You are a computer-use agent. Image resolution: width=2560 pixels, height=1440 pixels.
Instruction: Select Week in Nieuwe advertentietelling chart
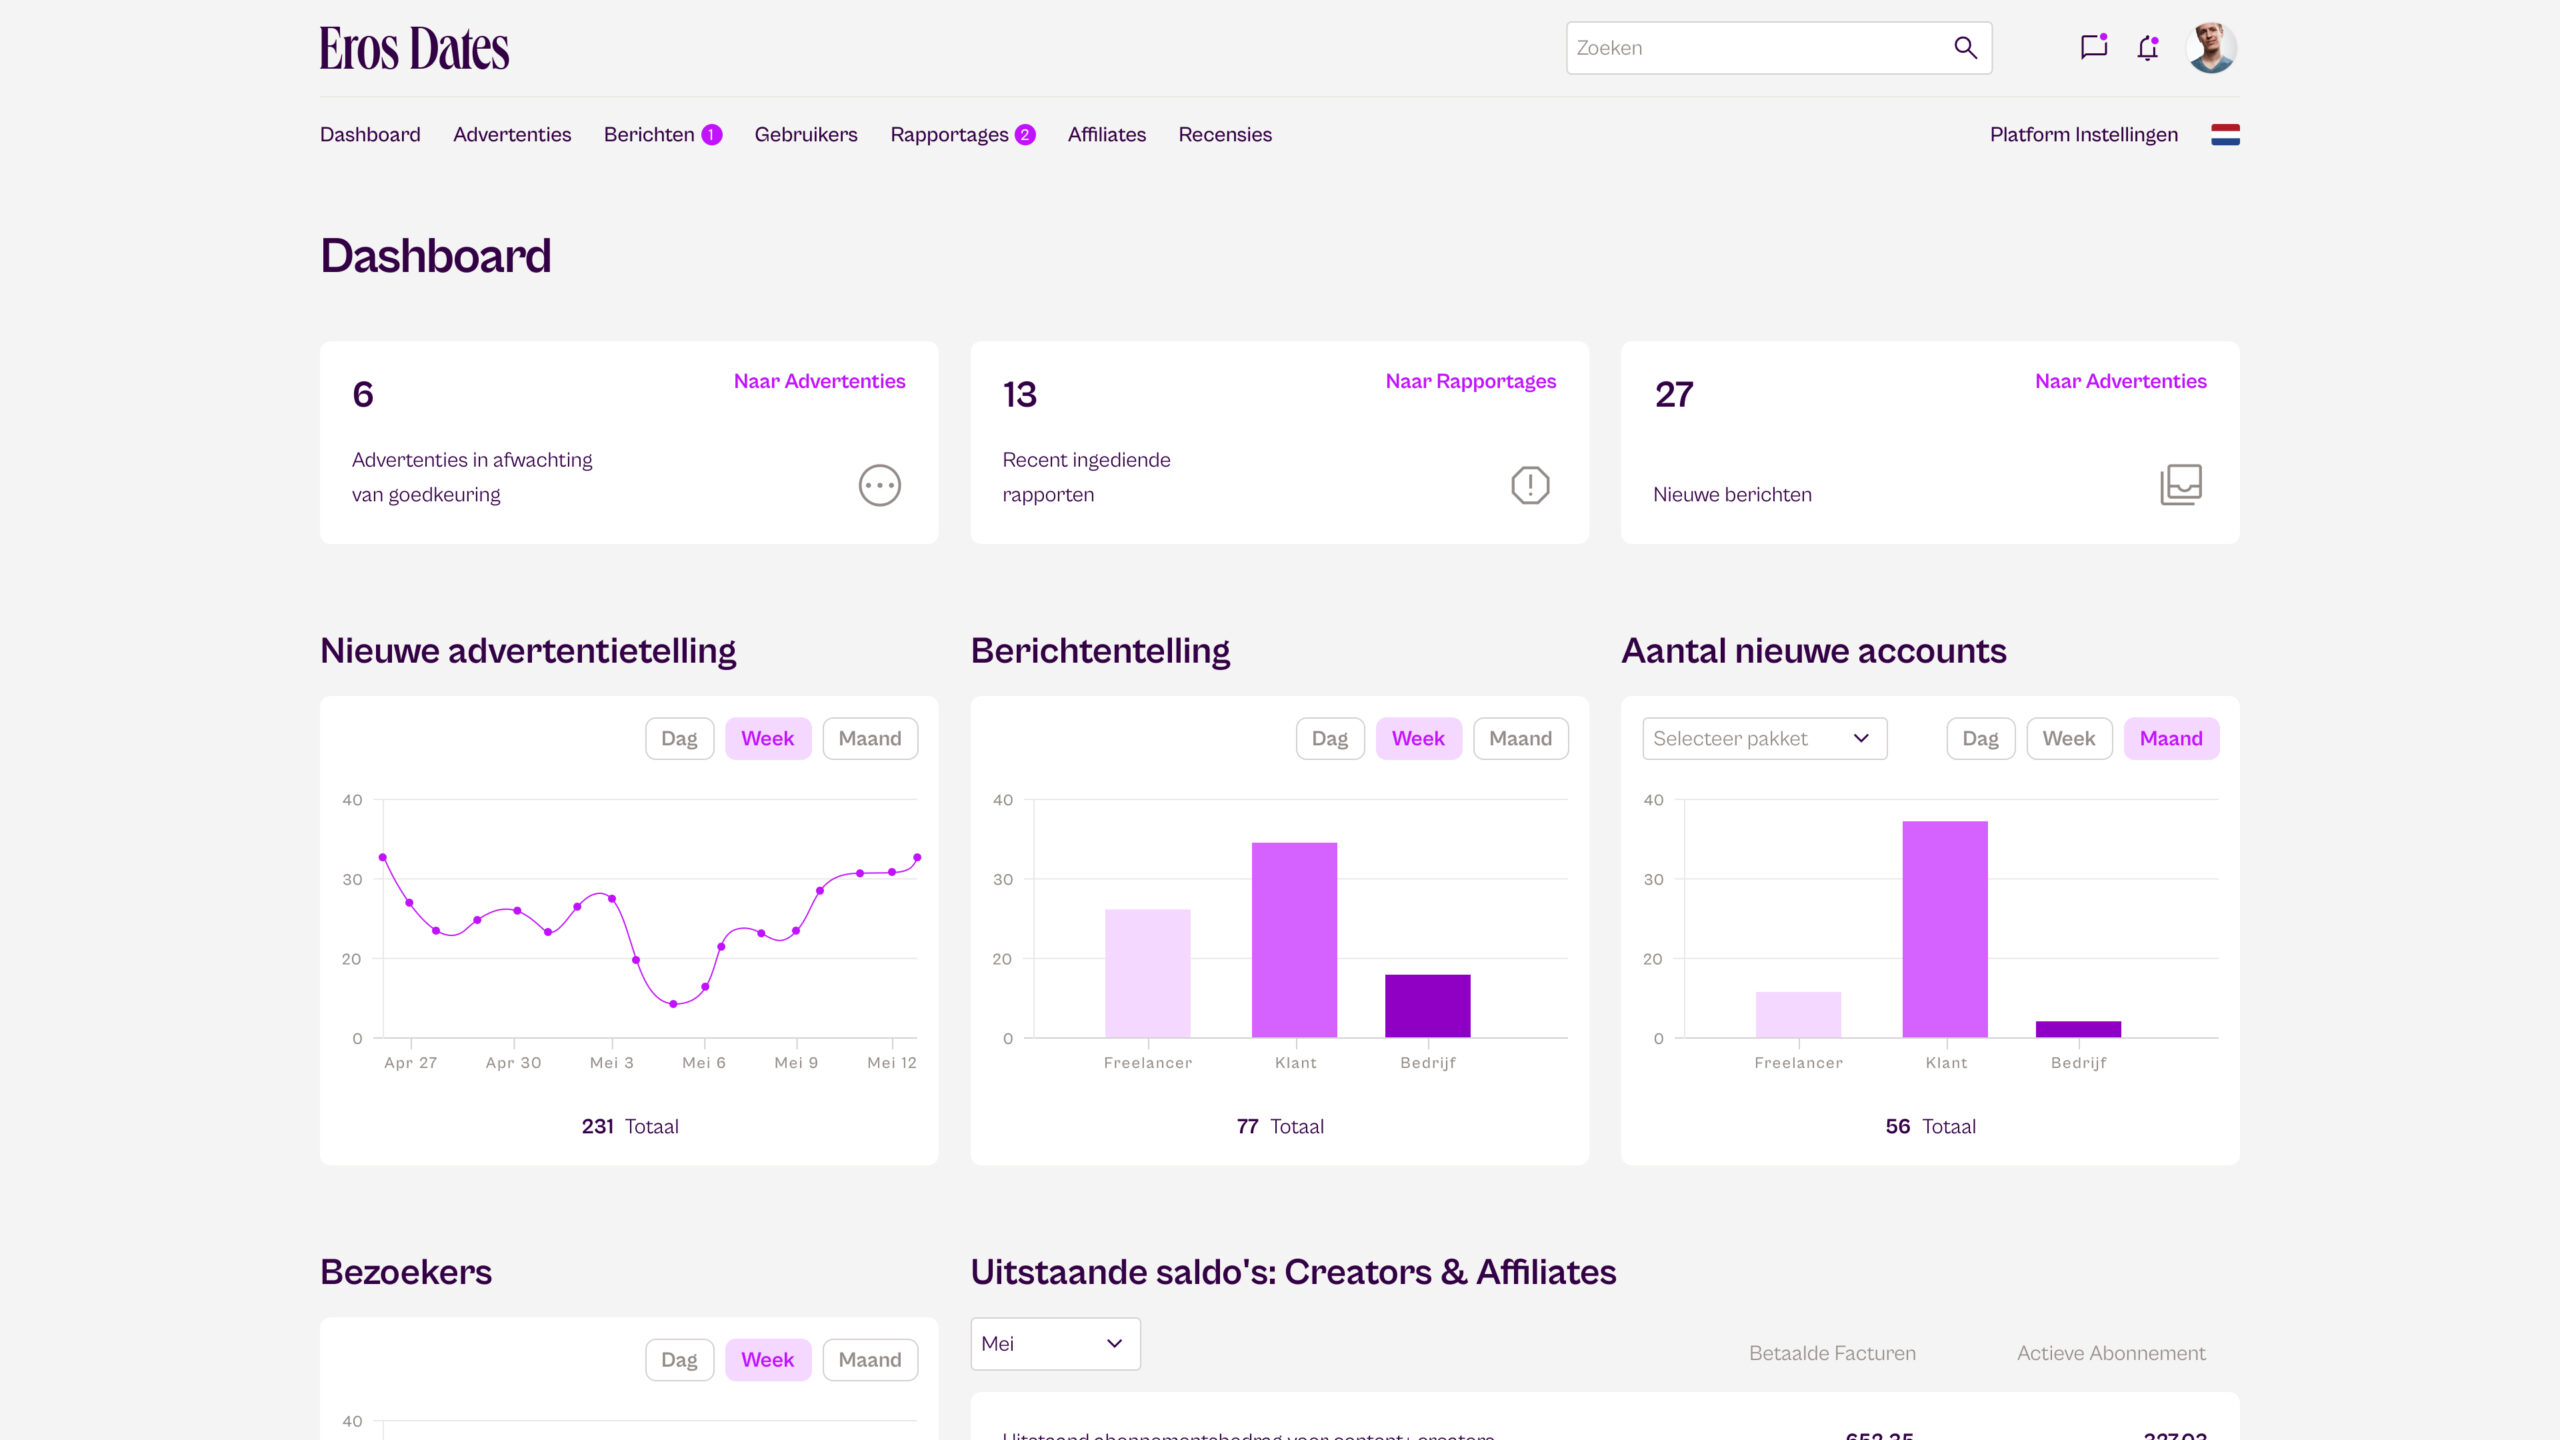point(768,739)
